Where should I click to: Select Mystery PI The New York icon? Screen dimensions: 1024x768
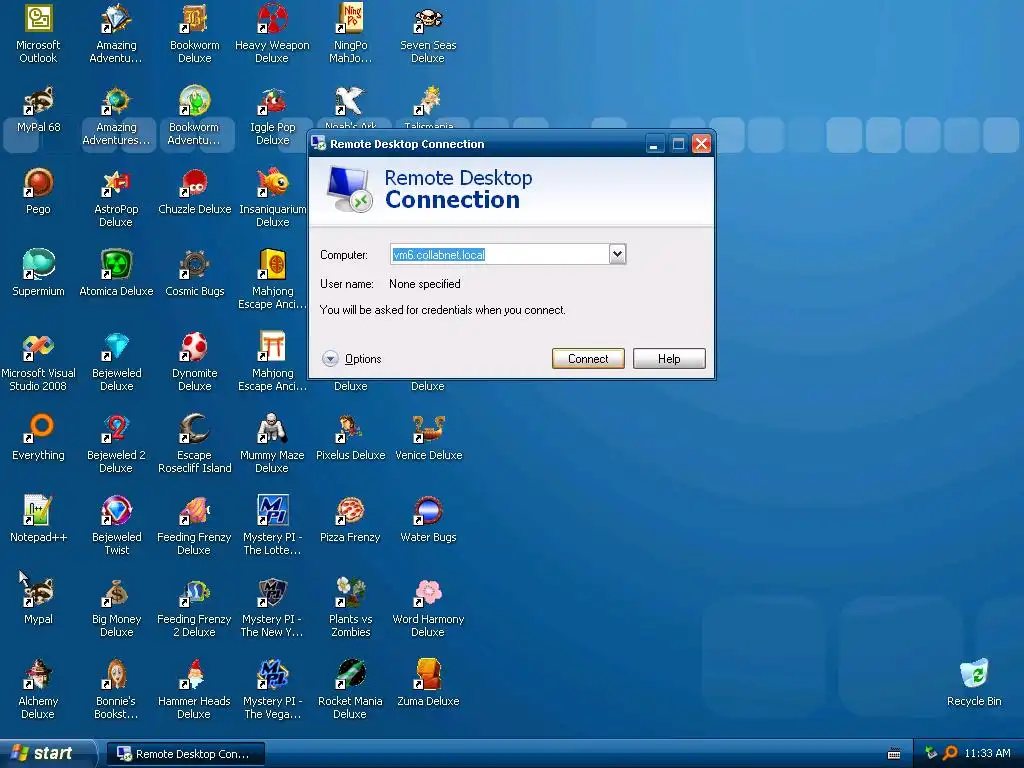click(272, 593)
